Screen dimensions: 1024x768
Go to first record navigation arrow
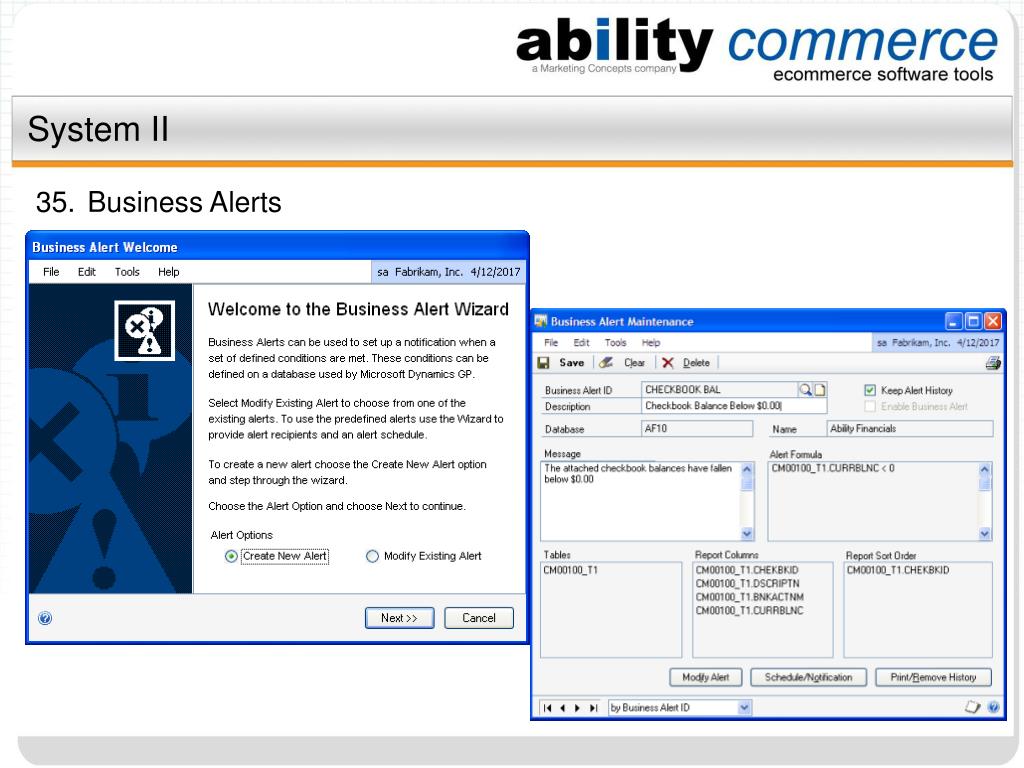click(x=547, y=708)
